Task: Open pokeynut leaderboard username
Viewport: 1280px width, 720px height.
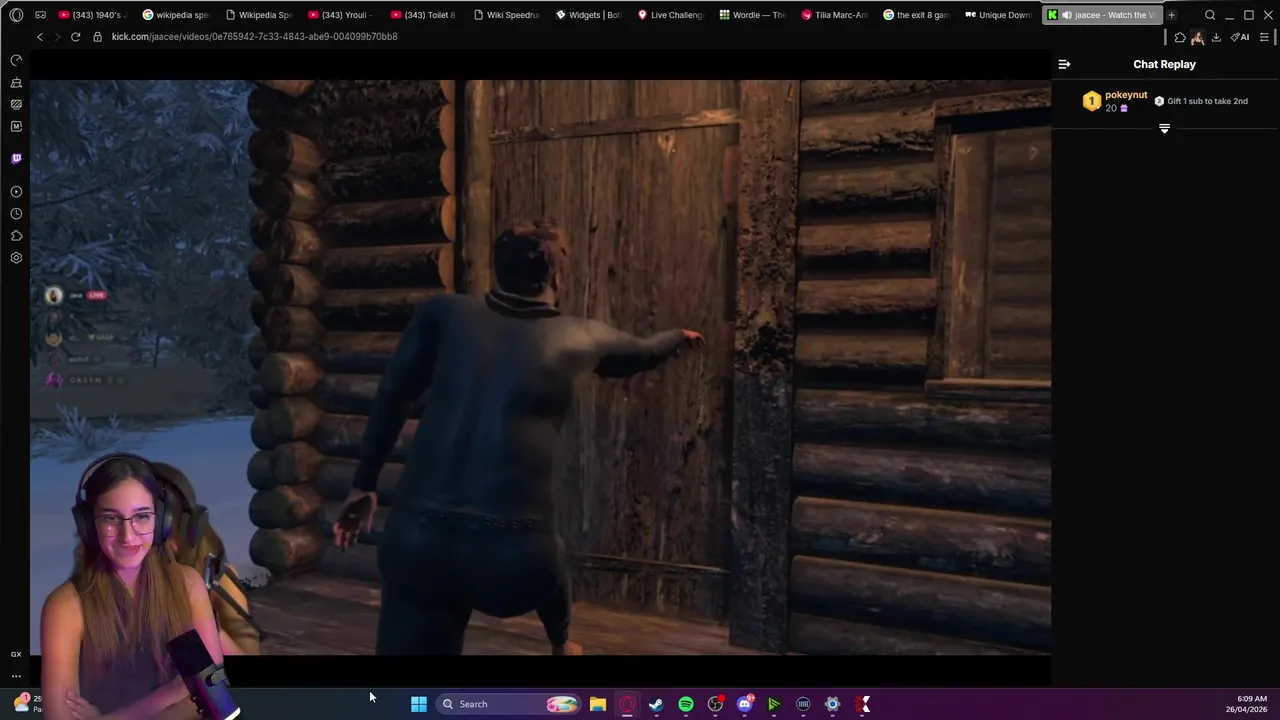Action: pos(1126,95)
